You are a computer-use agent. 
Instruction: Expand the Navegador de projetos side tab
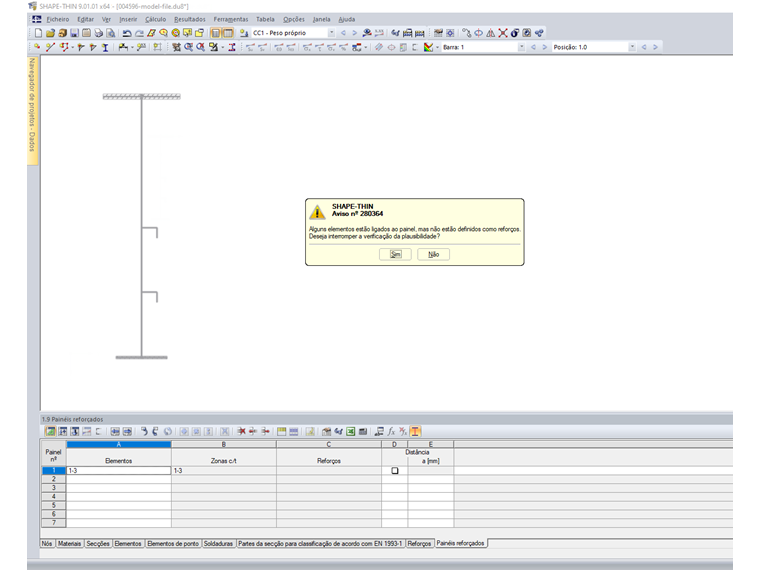point(32,111)
